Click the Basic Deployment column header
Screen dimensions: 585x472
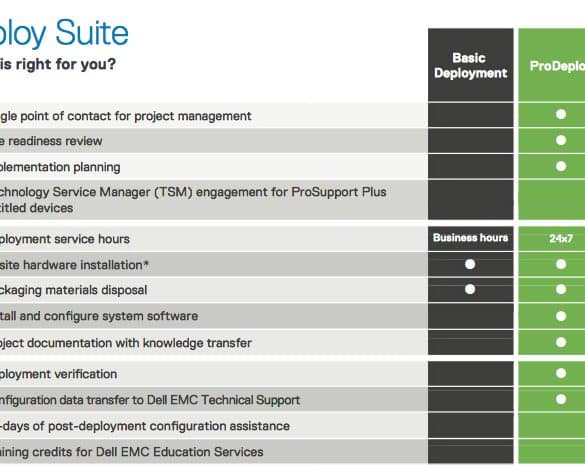[x=470, y=65]
